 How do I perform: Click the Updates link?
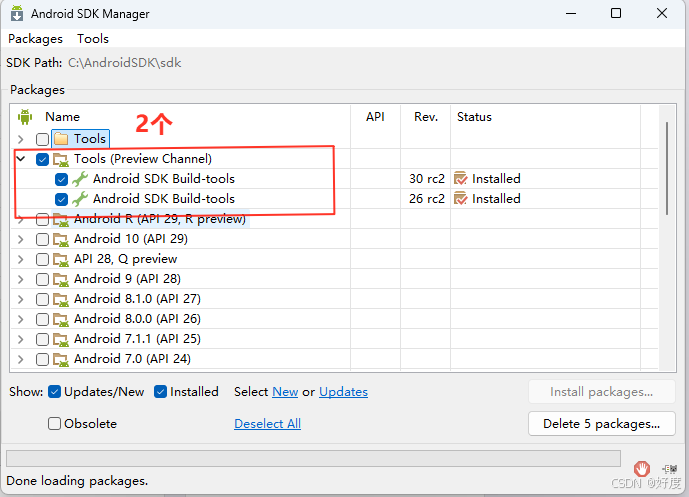click(343, 392)
